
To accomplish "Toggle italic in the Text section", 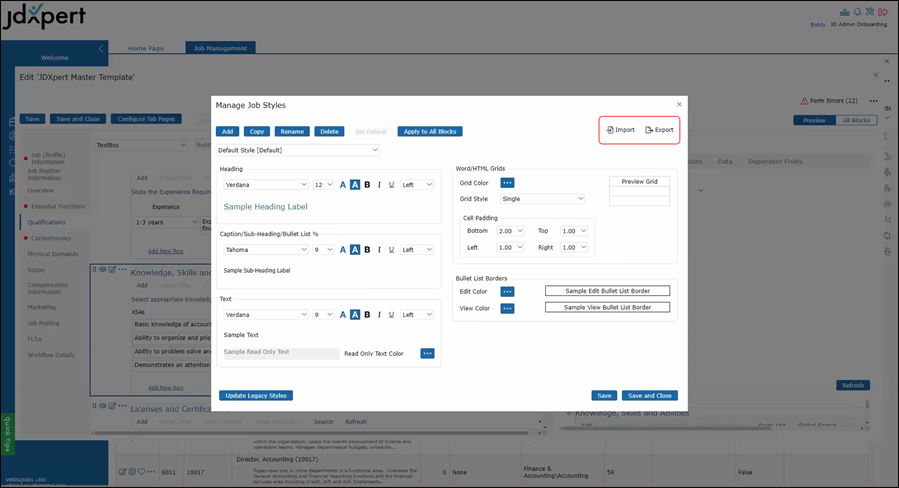I will [x=379, y=314].
